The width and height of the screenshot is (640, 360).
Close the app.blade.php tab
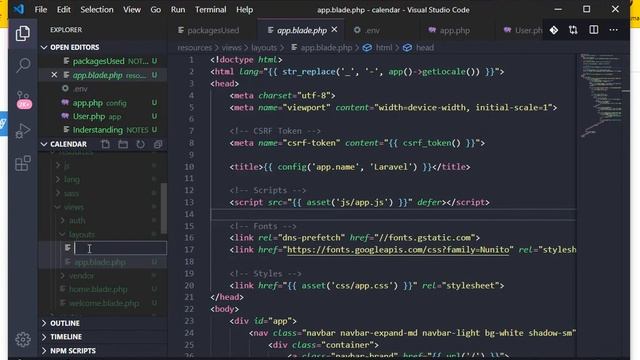[x=334, y=30]
